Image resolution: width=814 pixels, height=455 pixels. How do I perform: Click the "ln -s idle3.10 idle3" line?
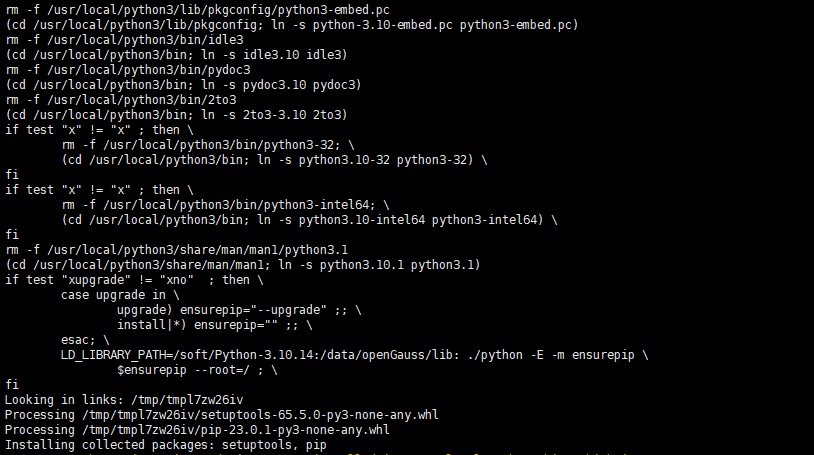[x=176, y=54]
